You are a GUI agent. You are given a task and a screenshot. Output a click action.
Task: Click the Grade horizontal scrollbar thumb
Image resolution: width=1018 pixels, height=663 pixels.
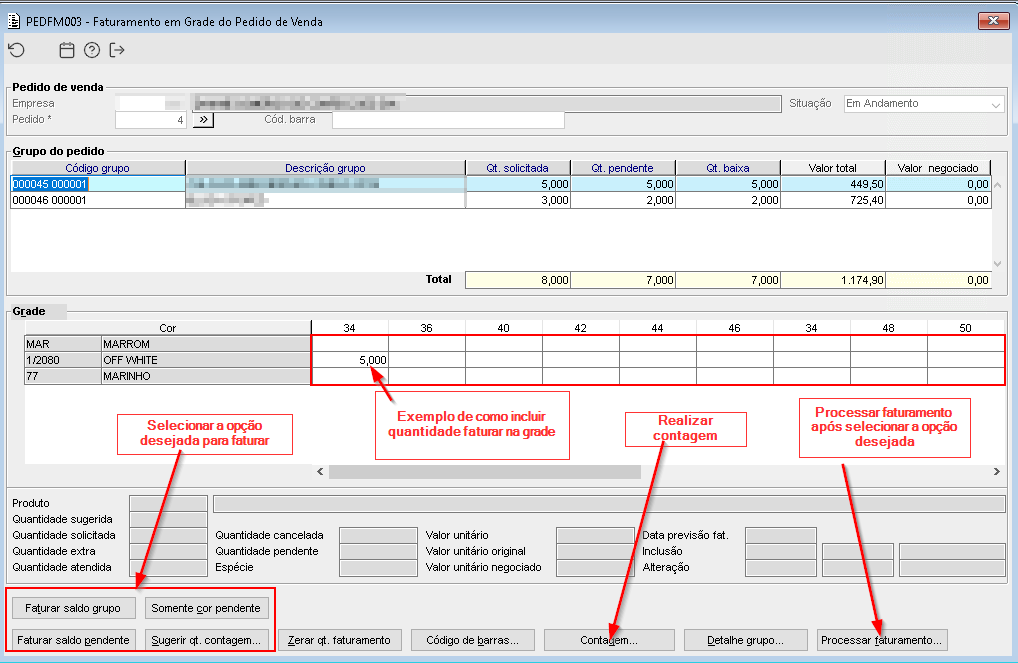[484, 471]
